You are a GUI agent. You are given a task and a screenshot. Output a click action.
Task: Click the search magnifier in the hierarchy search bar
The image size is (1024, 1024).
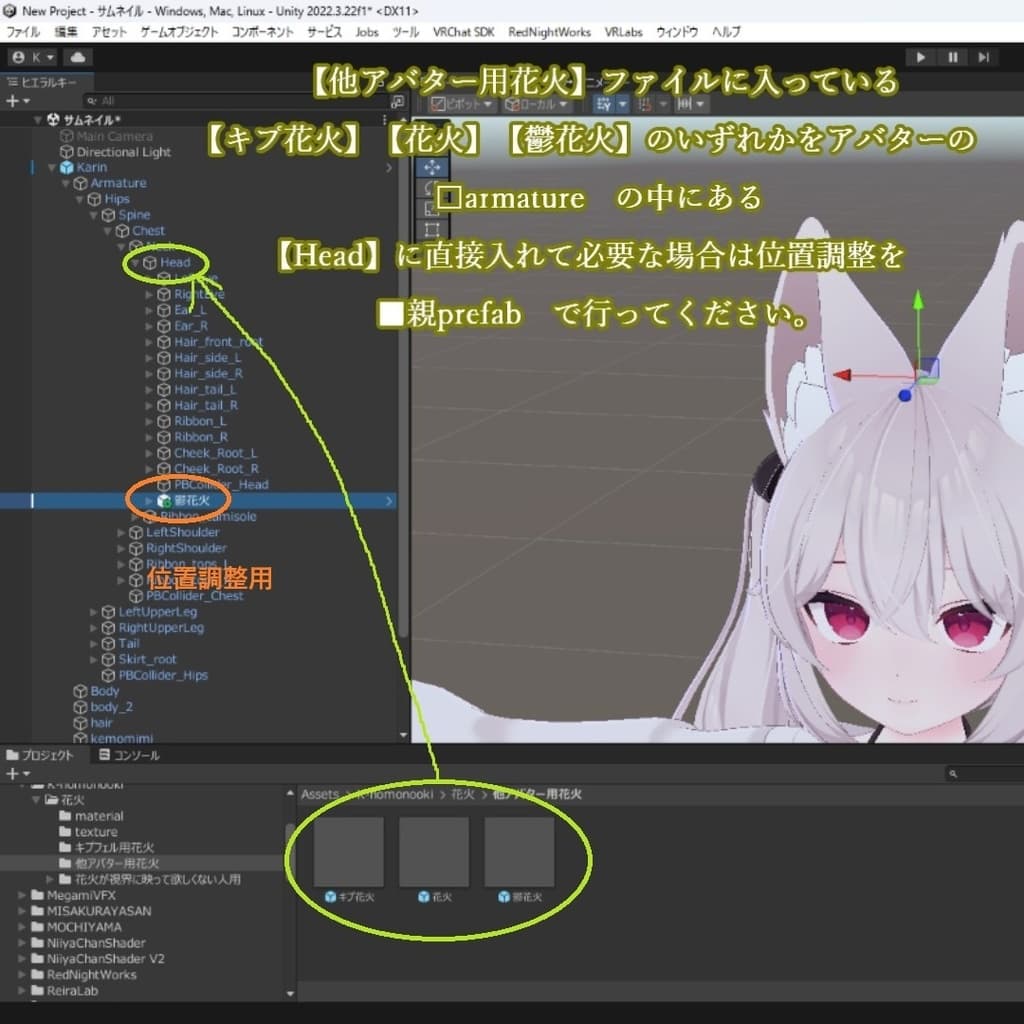point(92,100)
